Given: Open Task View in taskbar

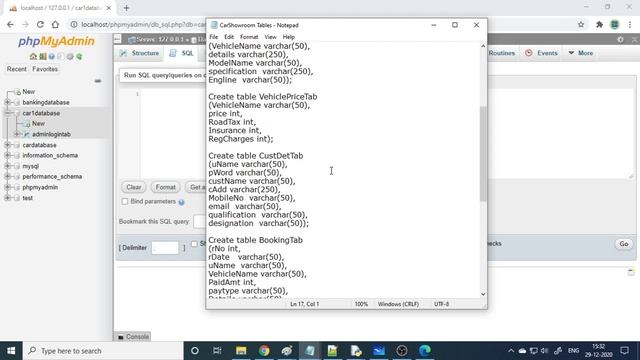Looking at the screenshot, I should [217, 351].
